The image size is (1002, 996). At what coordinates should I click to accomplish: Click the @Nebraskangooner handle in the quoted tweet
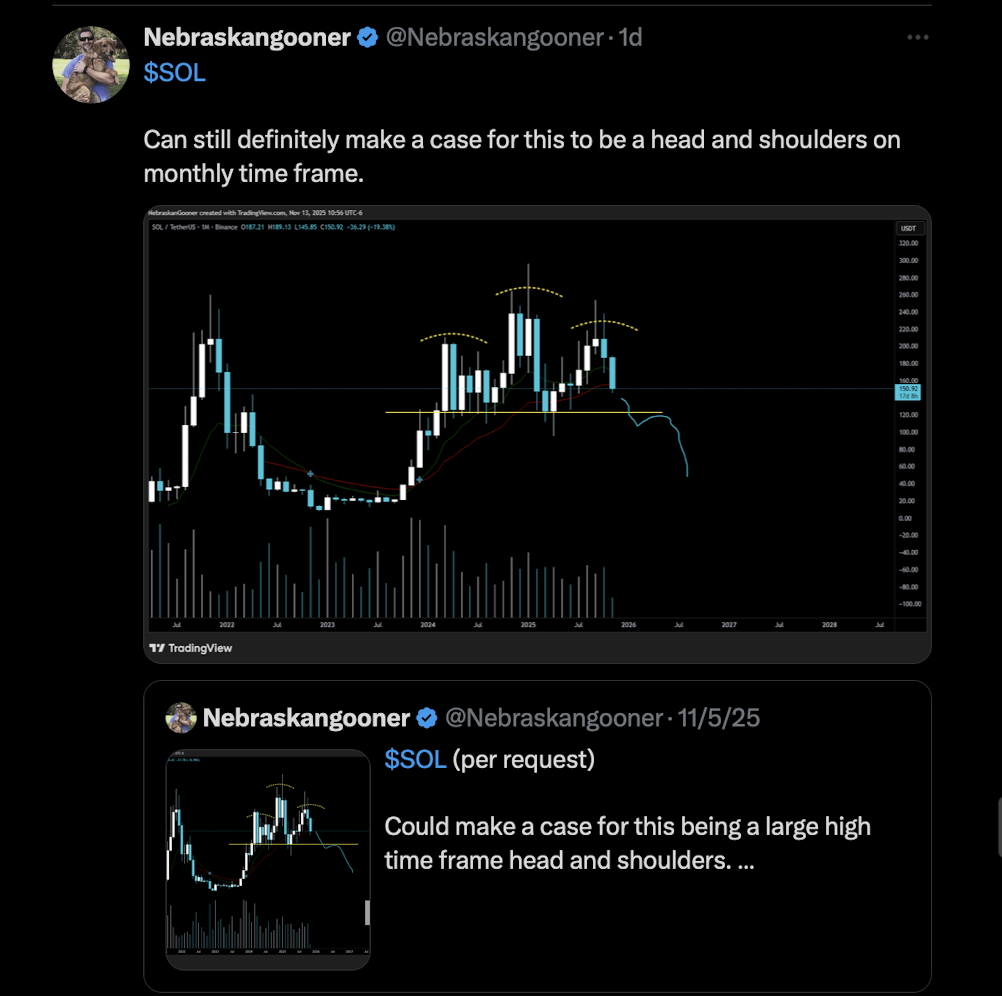(553, 718)
